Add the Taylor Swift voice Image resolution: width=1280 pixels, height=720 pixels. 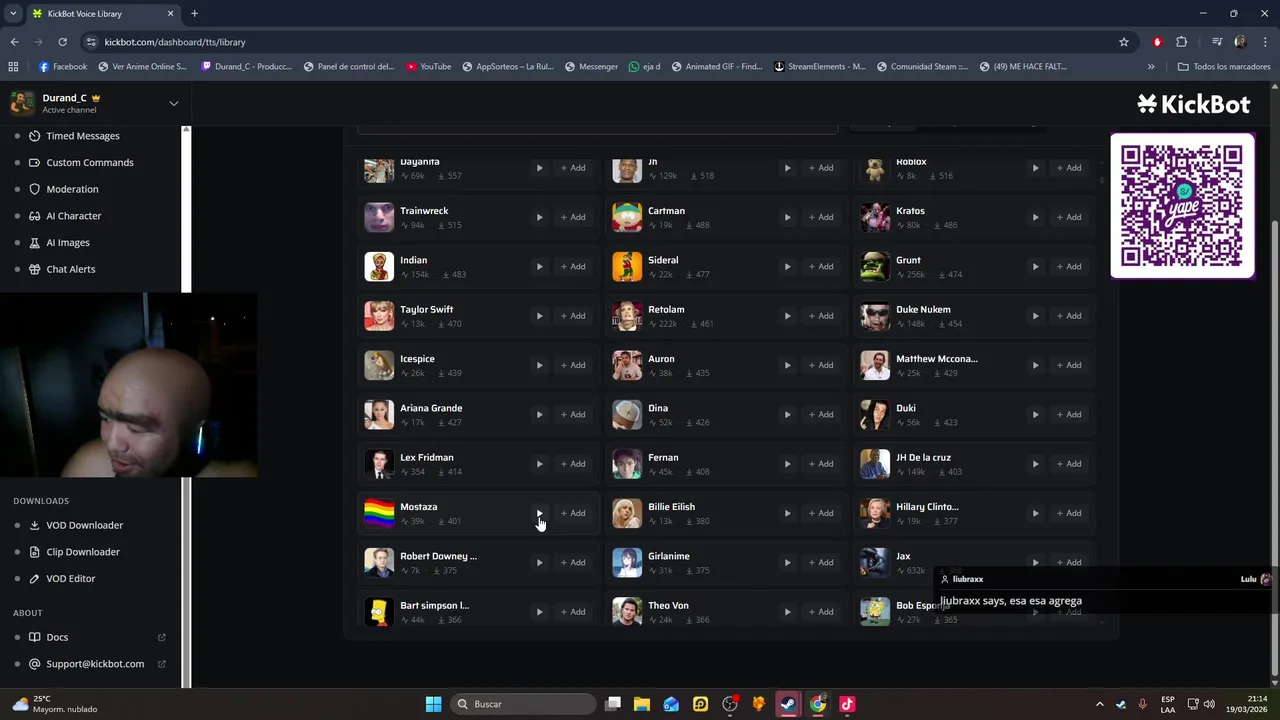click(x=573, y=316)
